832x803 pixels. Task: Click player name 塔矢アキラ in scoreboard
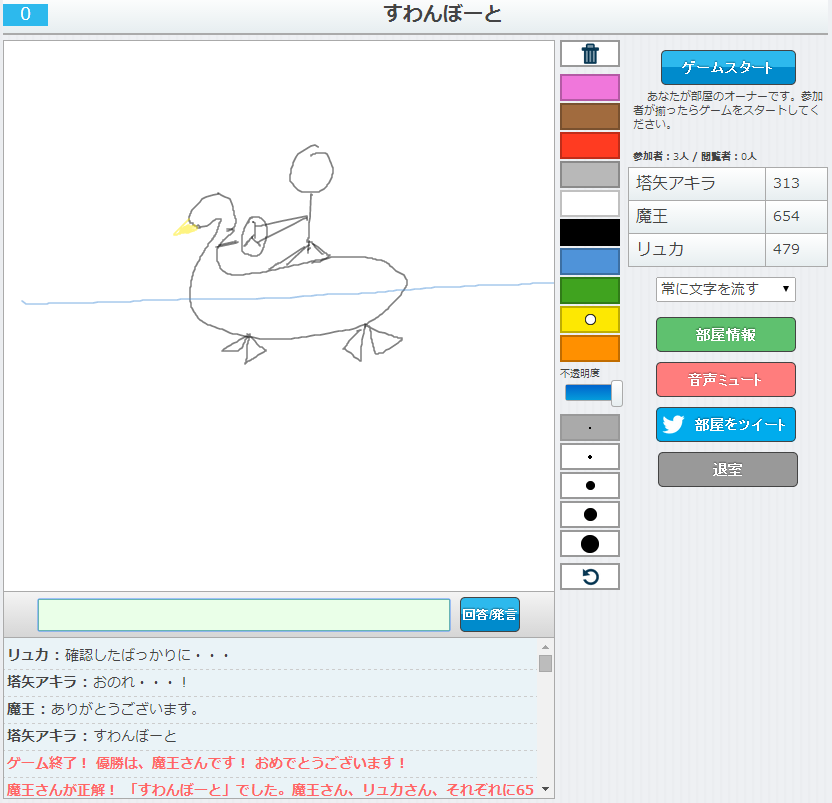coord(675,183)
